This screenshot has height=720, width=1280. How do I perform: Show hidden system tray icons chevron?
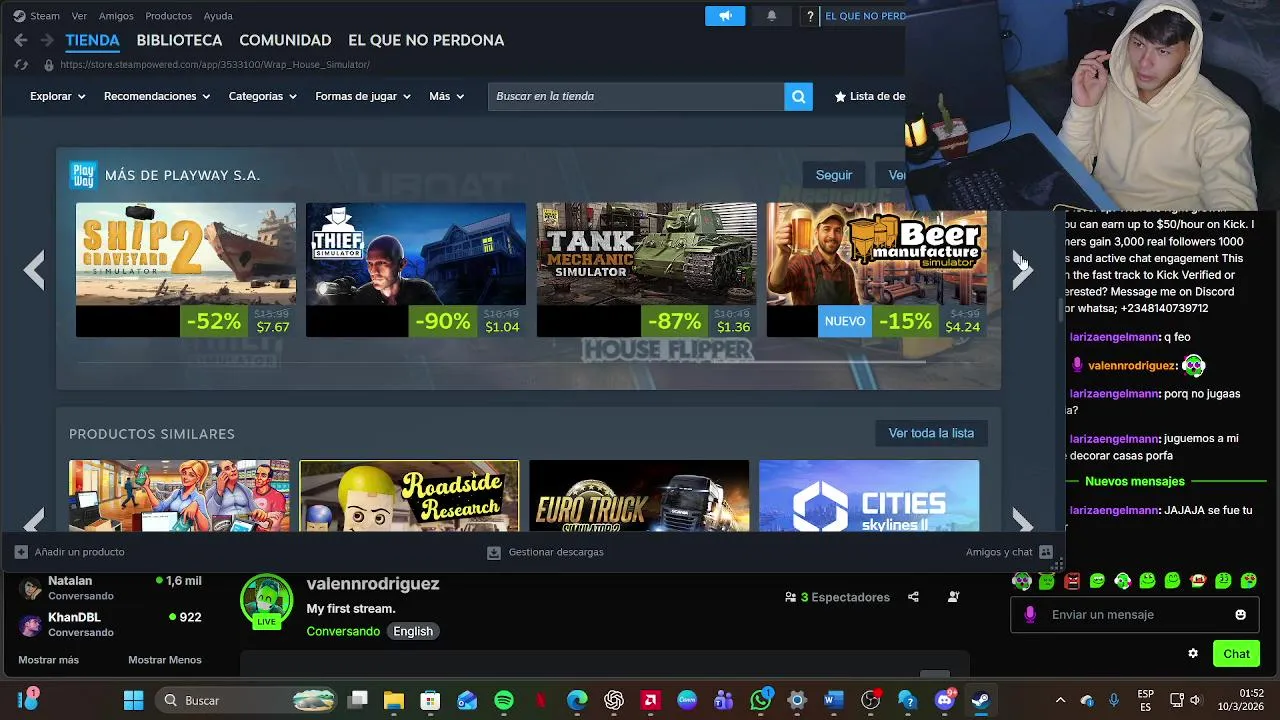(x=1060, y=700)
